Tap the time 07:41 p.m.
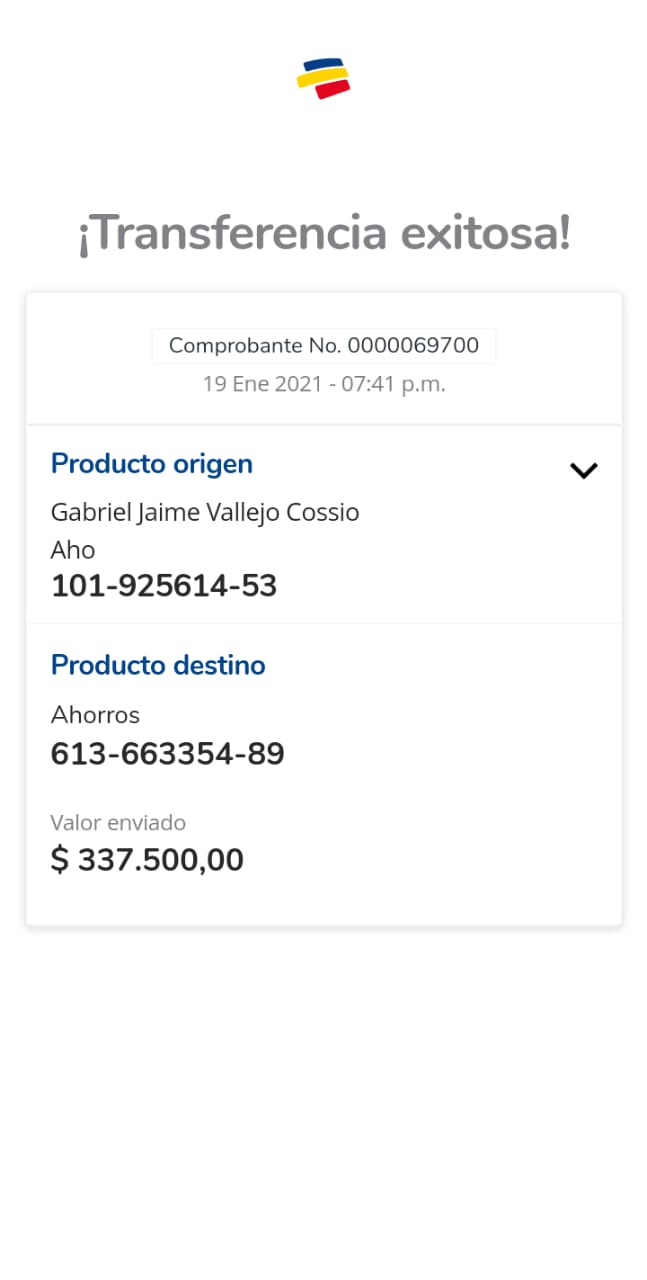The height and width of the screenshot is (1280, 647). click(394, 384)
